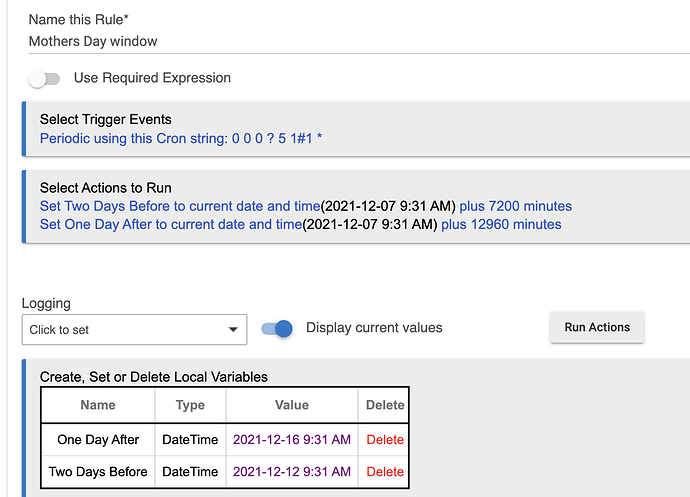Click 'Create, Set or Delete Local Variables' heading
690x497 pixels.
click(154, 377)
